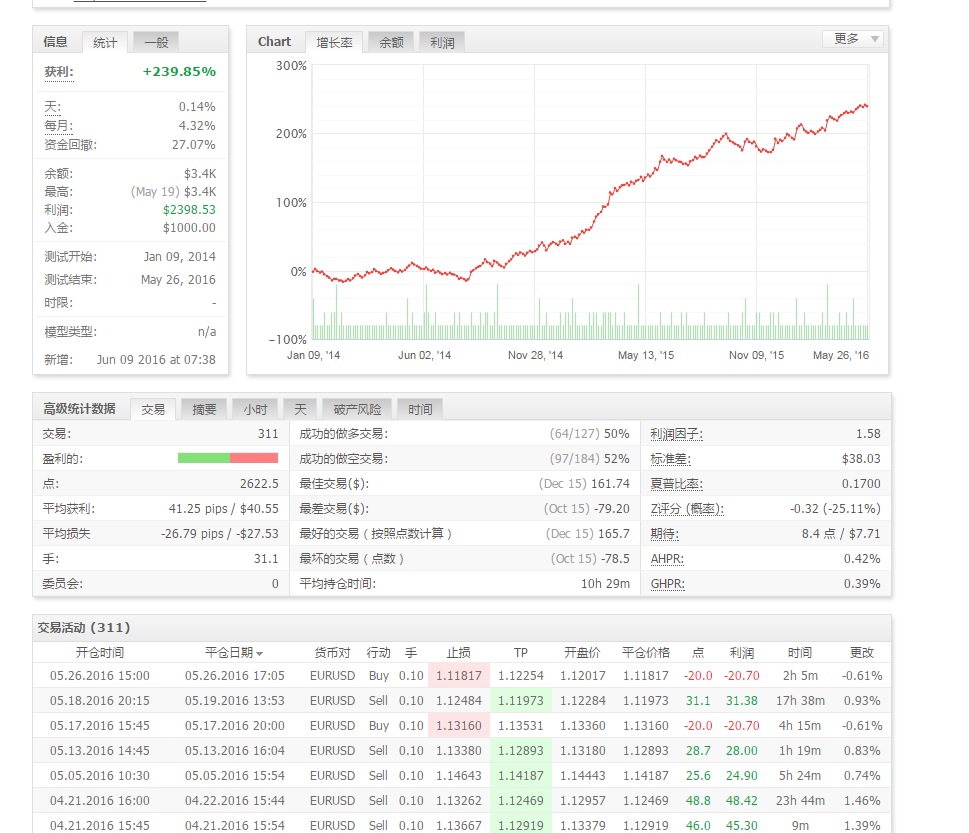Open the 天 advanced statistics tab
The width and height of the screenshot is (969, 833).
click(300, 409)
